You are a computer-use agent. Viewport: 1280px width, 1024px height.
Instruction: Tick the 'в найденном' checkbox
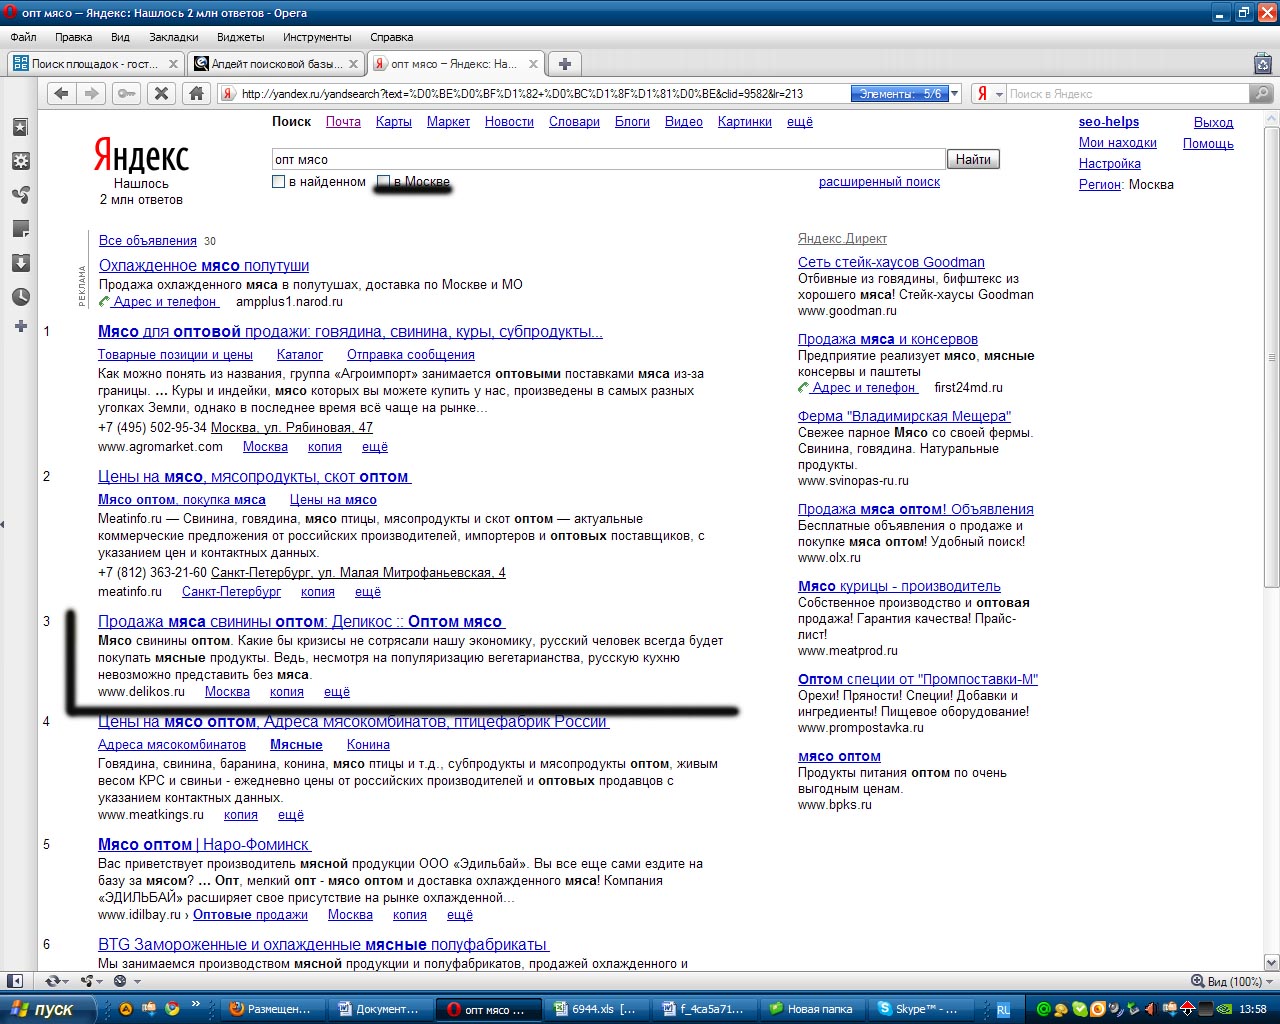[279, 182]
